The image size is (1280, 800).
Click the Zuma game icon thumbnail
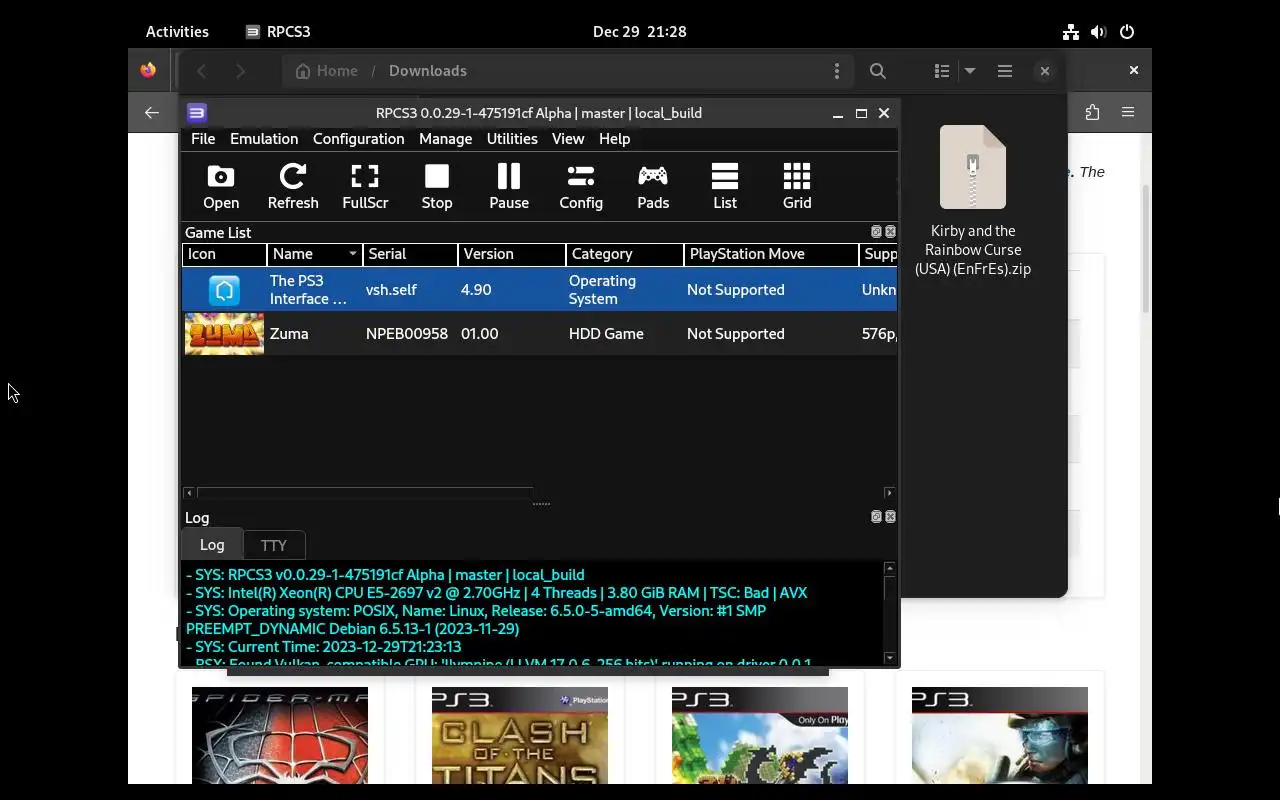click(x=224, y=334)
